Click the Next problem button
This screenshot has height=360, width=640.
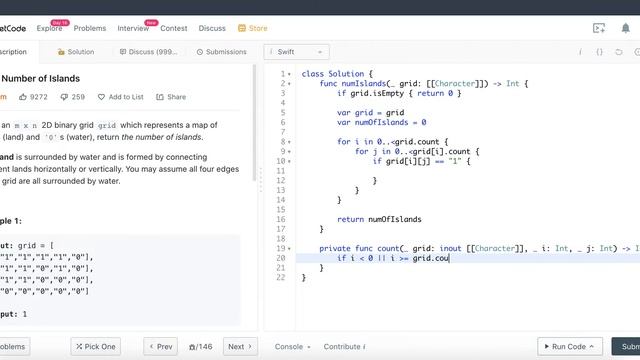pos(240,347)
